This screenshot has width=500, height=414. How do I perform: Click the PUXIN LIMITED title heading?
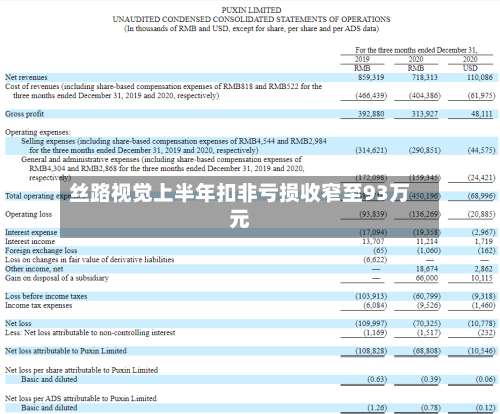(251, 10)
